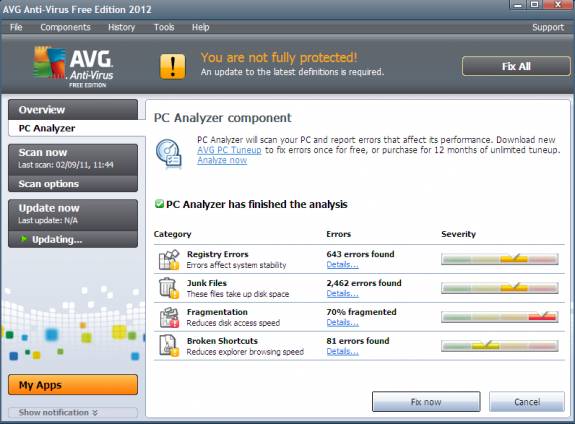Click the Fix now button
The image size is (575, 424).
[426, 402]
